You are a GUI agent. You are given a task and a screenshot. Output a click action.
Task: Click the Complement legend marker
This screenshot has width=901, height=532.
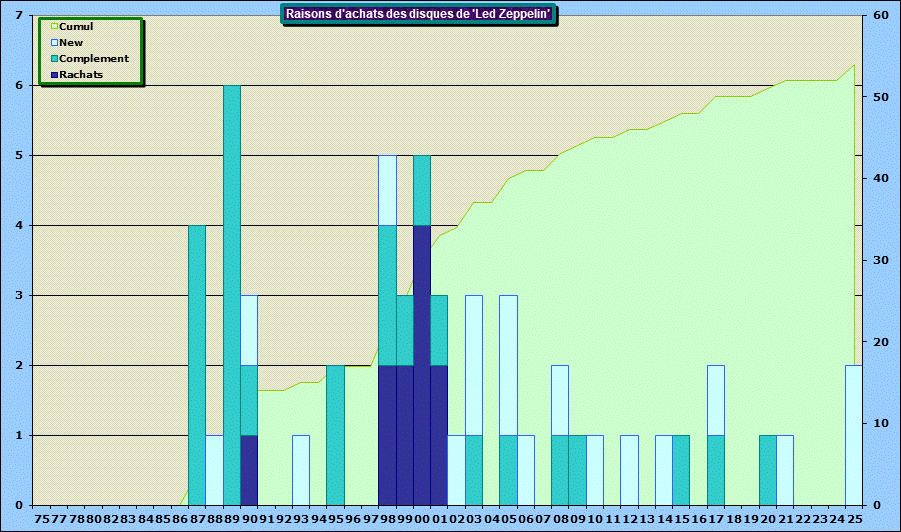click(55, 59)
